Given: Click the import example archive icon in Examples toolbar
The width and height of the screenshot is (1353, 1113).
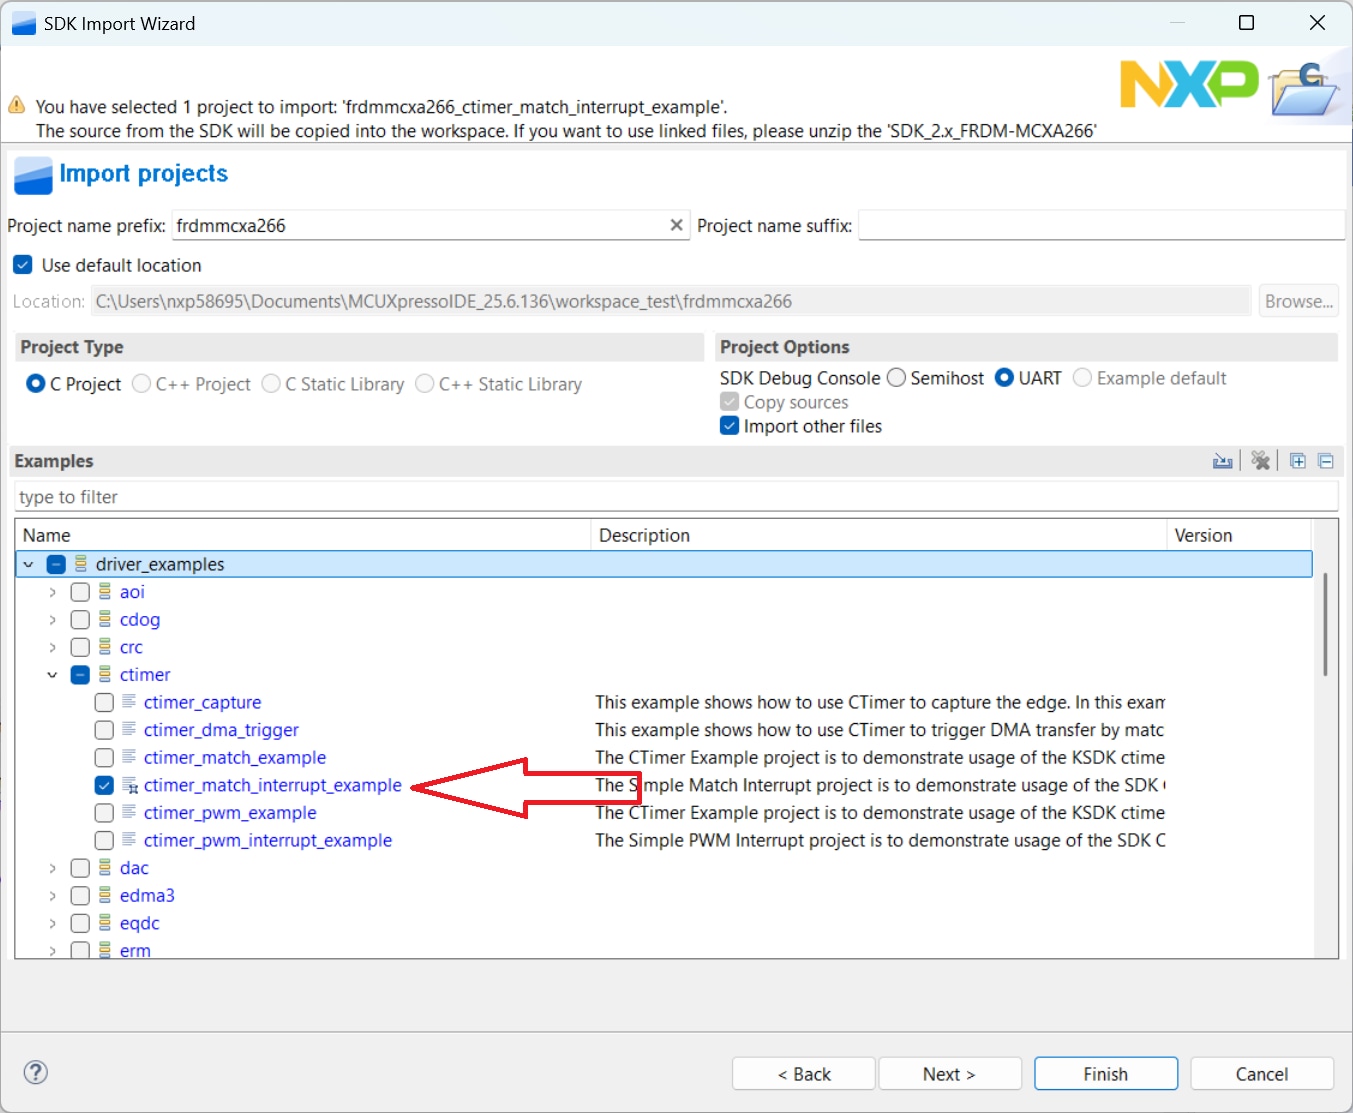Looking at the screenshot, I should tap(1223, 460).
